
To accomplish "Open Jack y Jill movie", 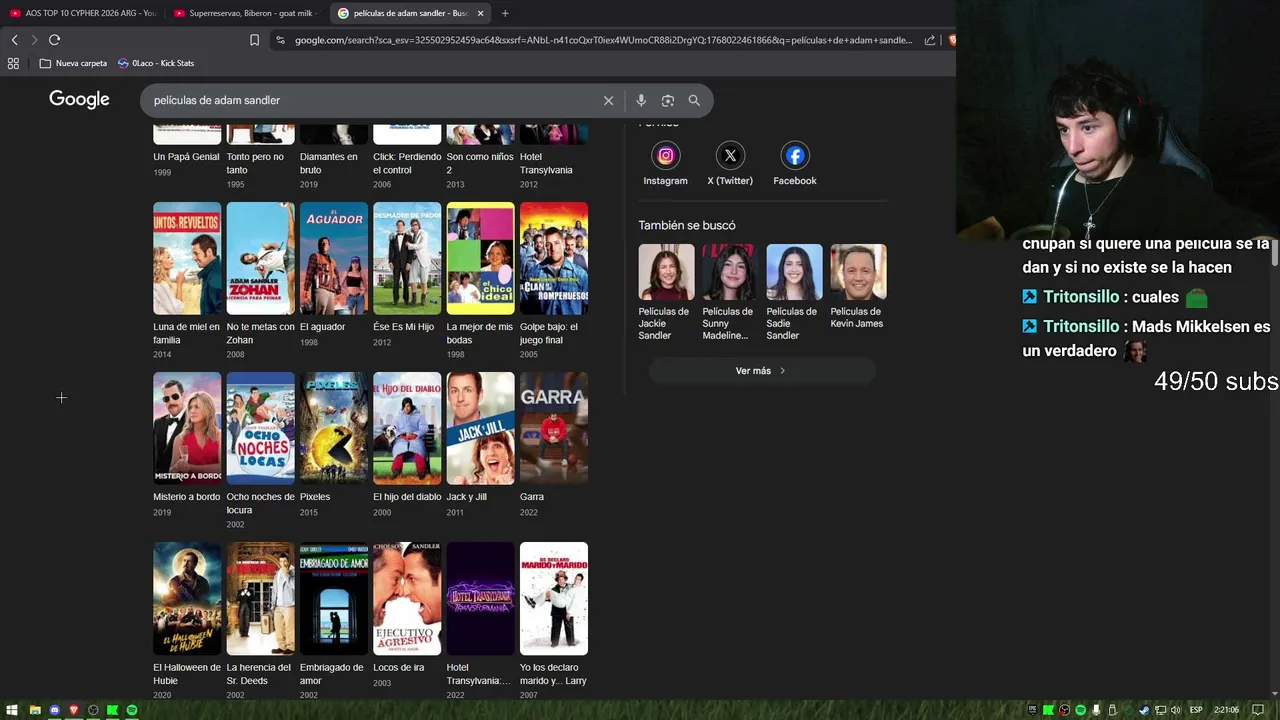I will click(x=480, y=444).
